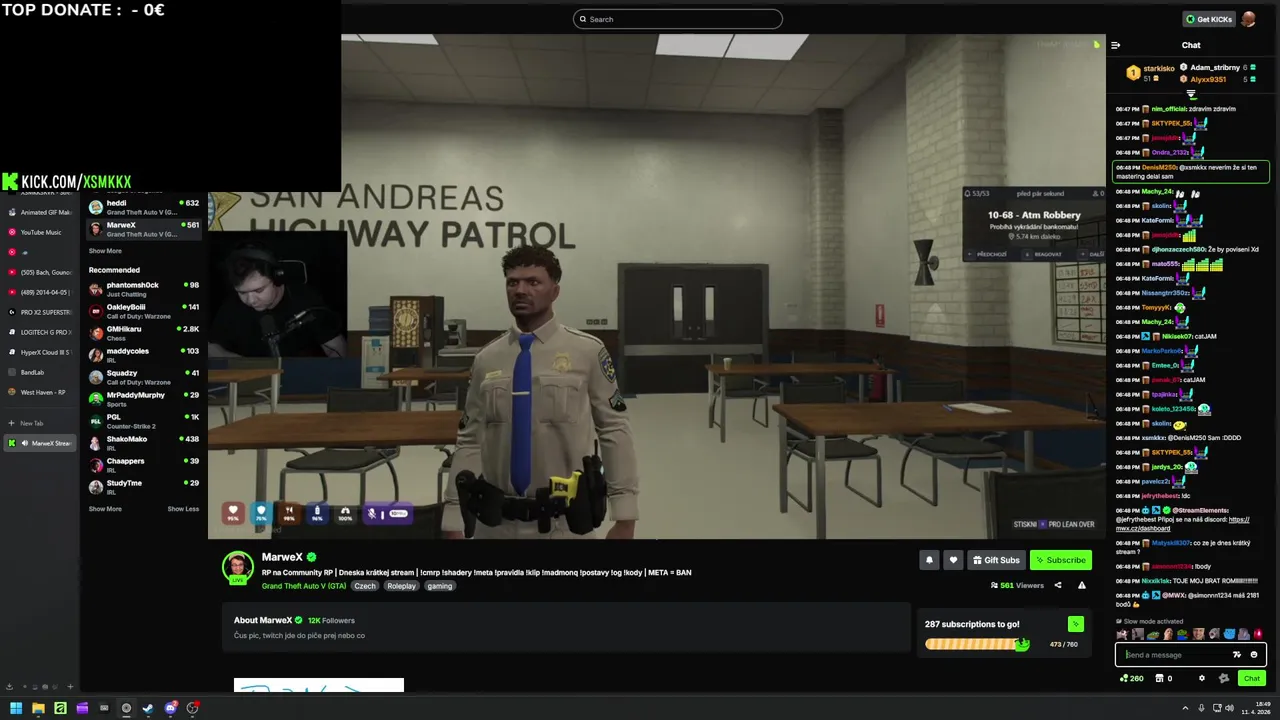The width and height of the screenshot is (1280, 720).
Task: Click the heart follow icon next to Gift Subs
Action: click(953, 560)
